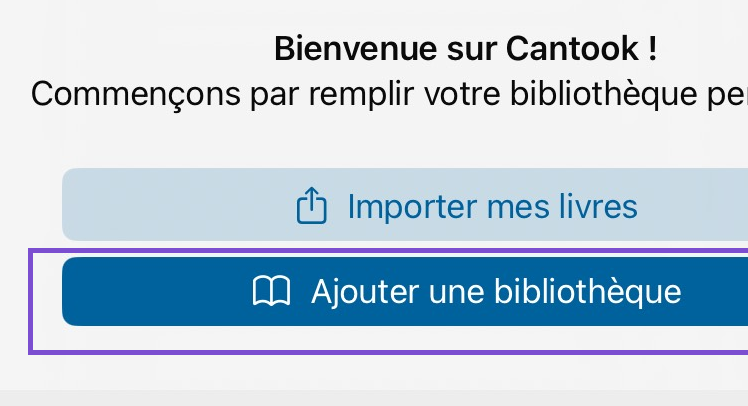Viewport: 748px width, 406px height.
Task: Click the Bienvenue sur Cantook heading
Action: [465, 48]
